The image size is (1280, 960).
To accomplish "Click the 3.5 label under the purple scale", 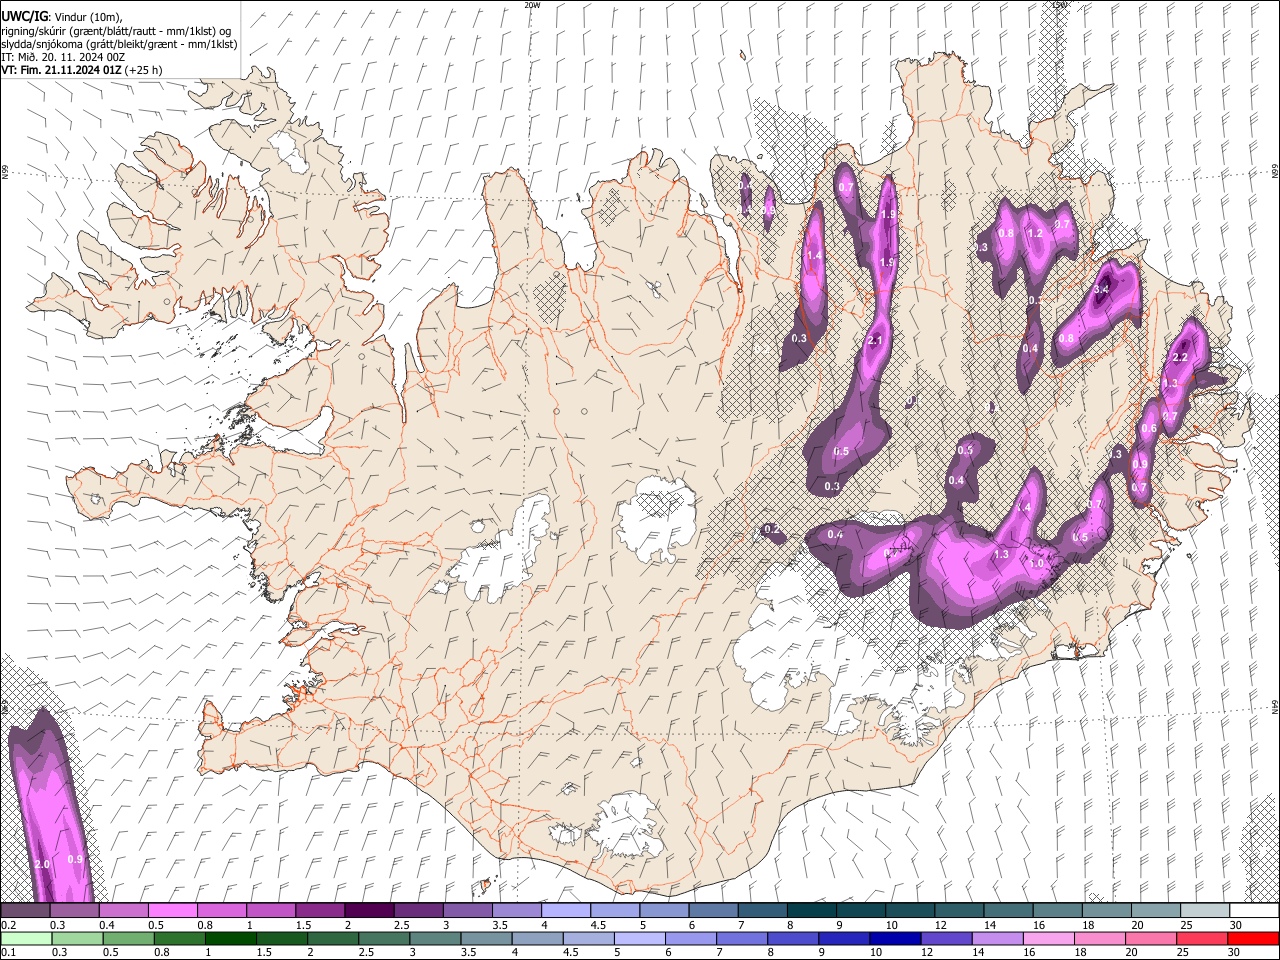I will click(500, 925).
